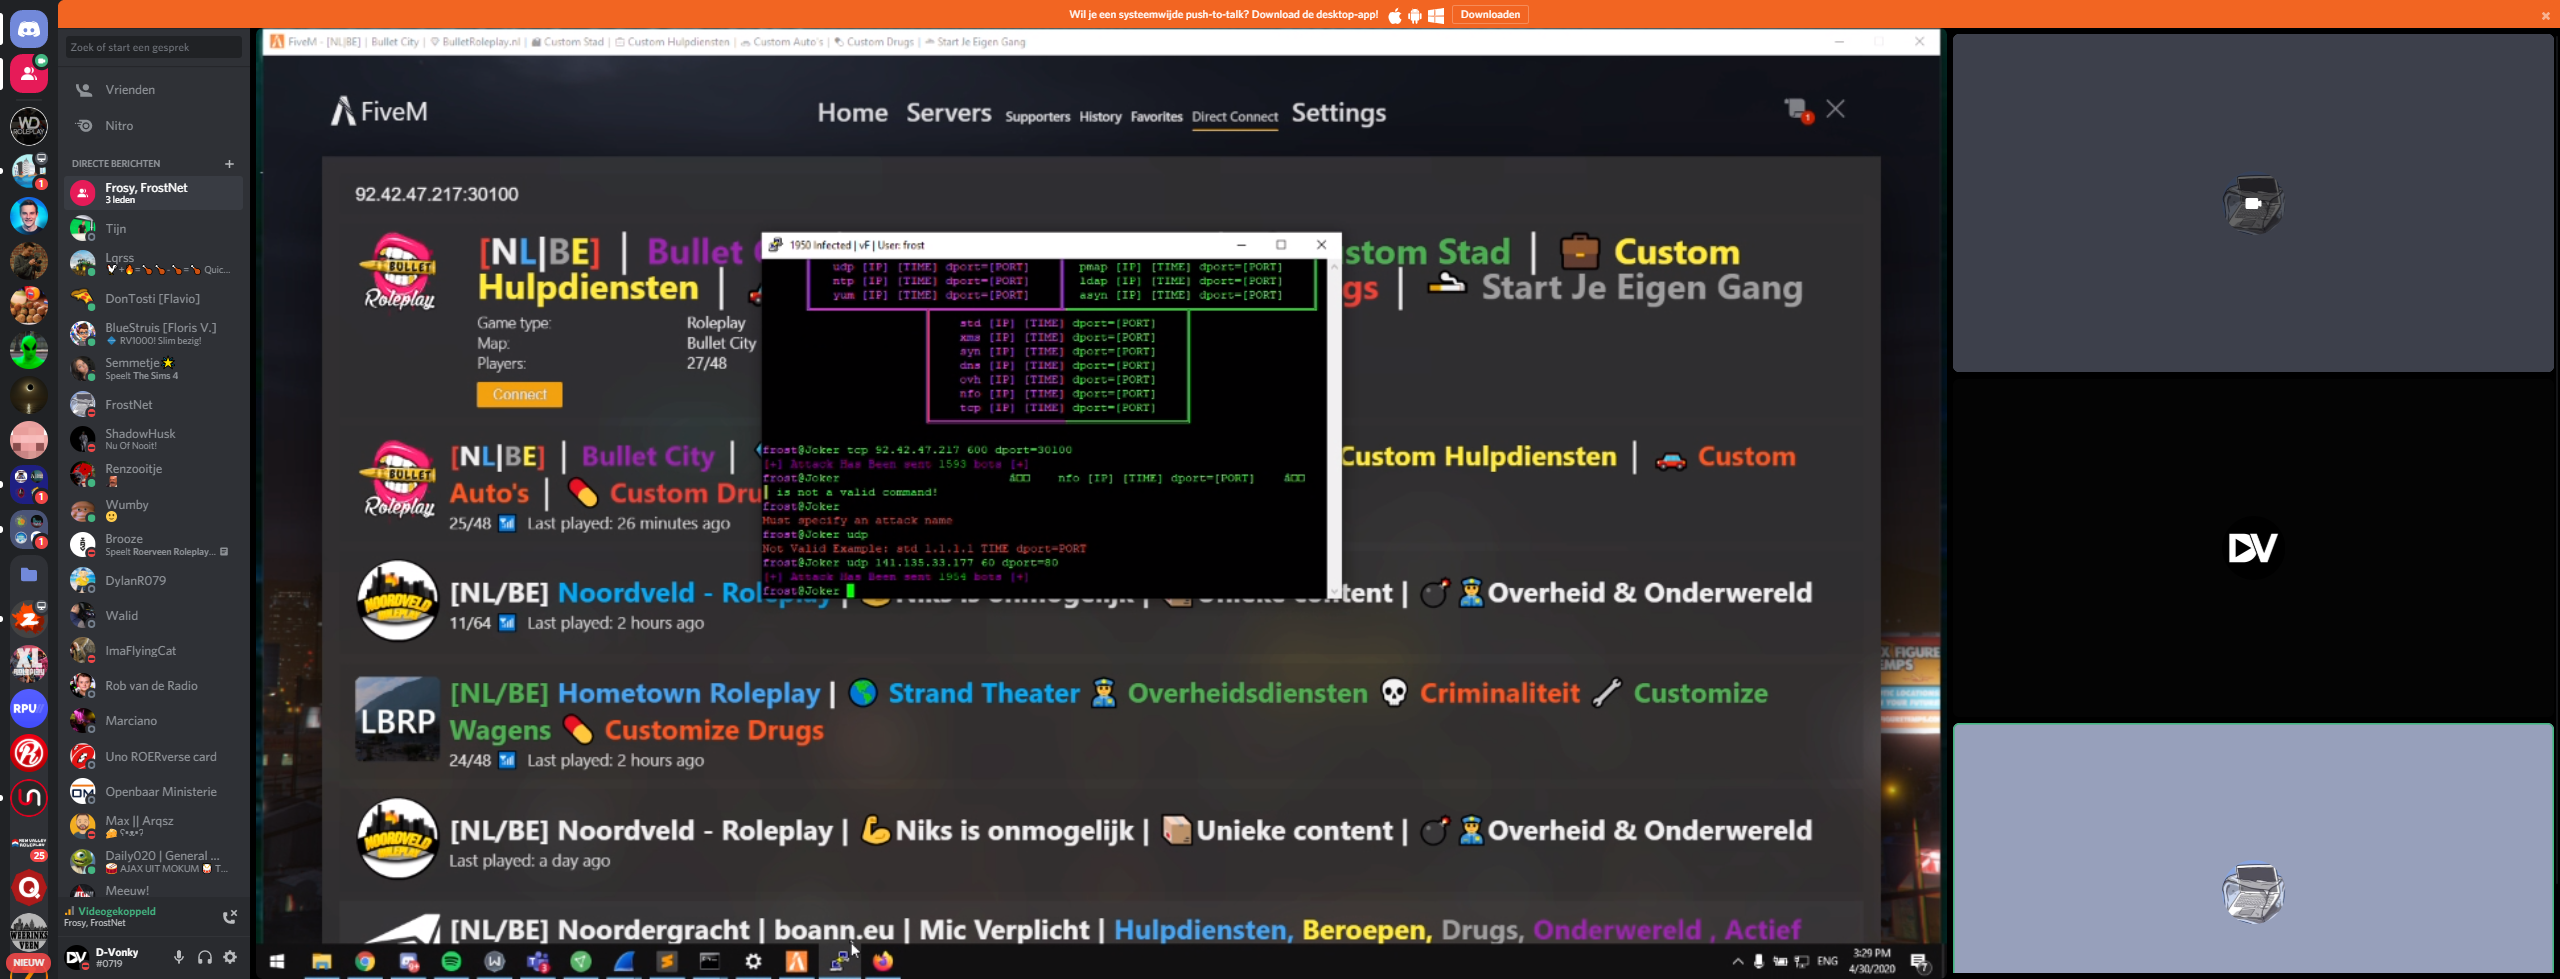This screenshot has height=979, width=2560.
Task: Click the red Q server icon
Action: 29,887
